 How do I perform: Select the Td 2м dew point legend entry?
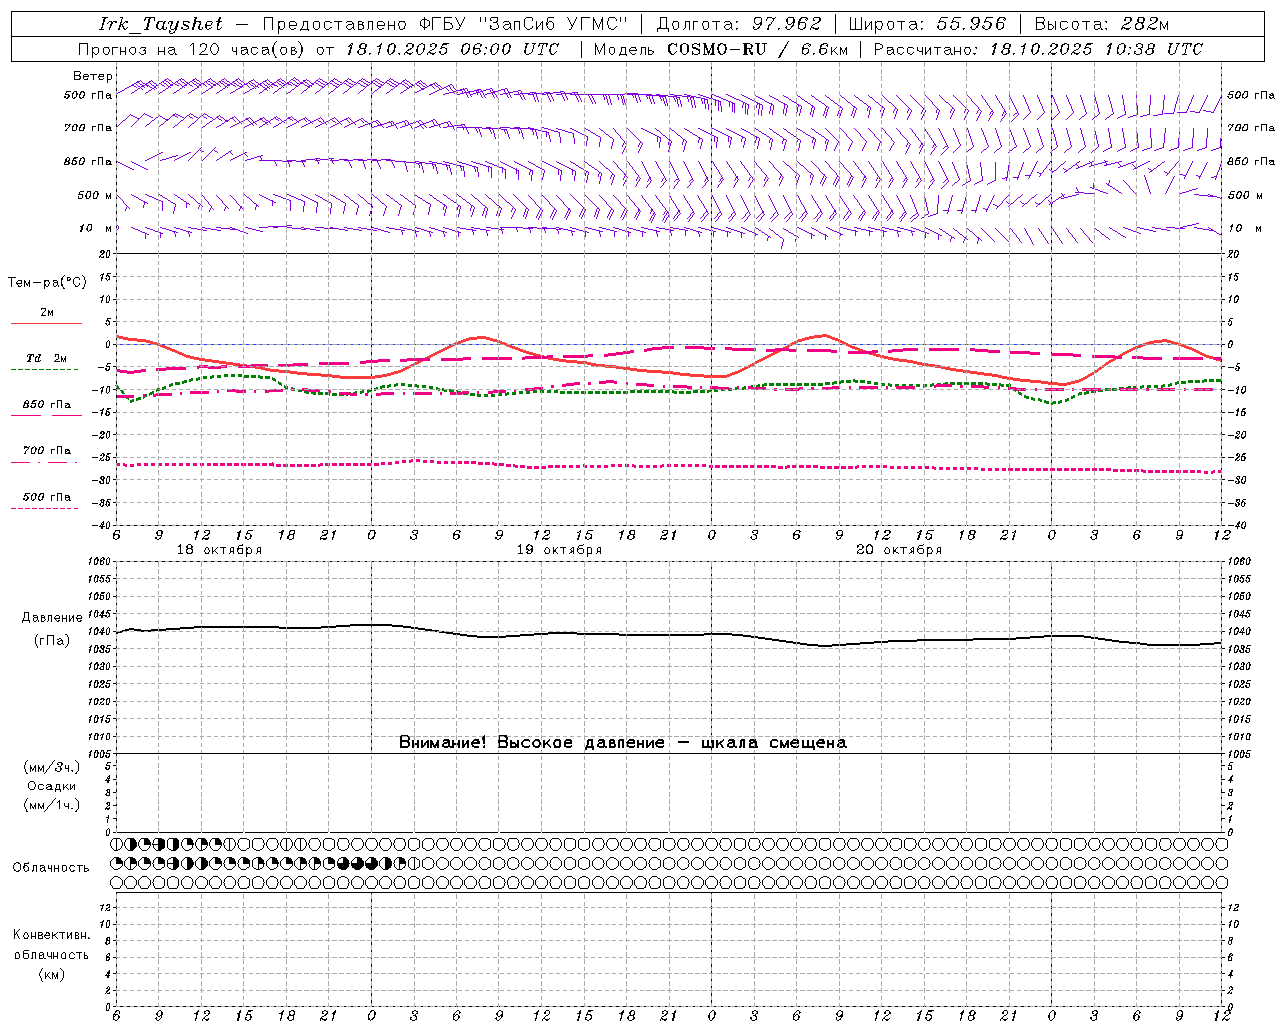(x=47, y=358)
